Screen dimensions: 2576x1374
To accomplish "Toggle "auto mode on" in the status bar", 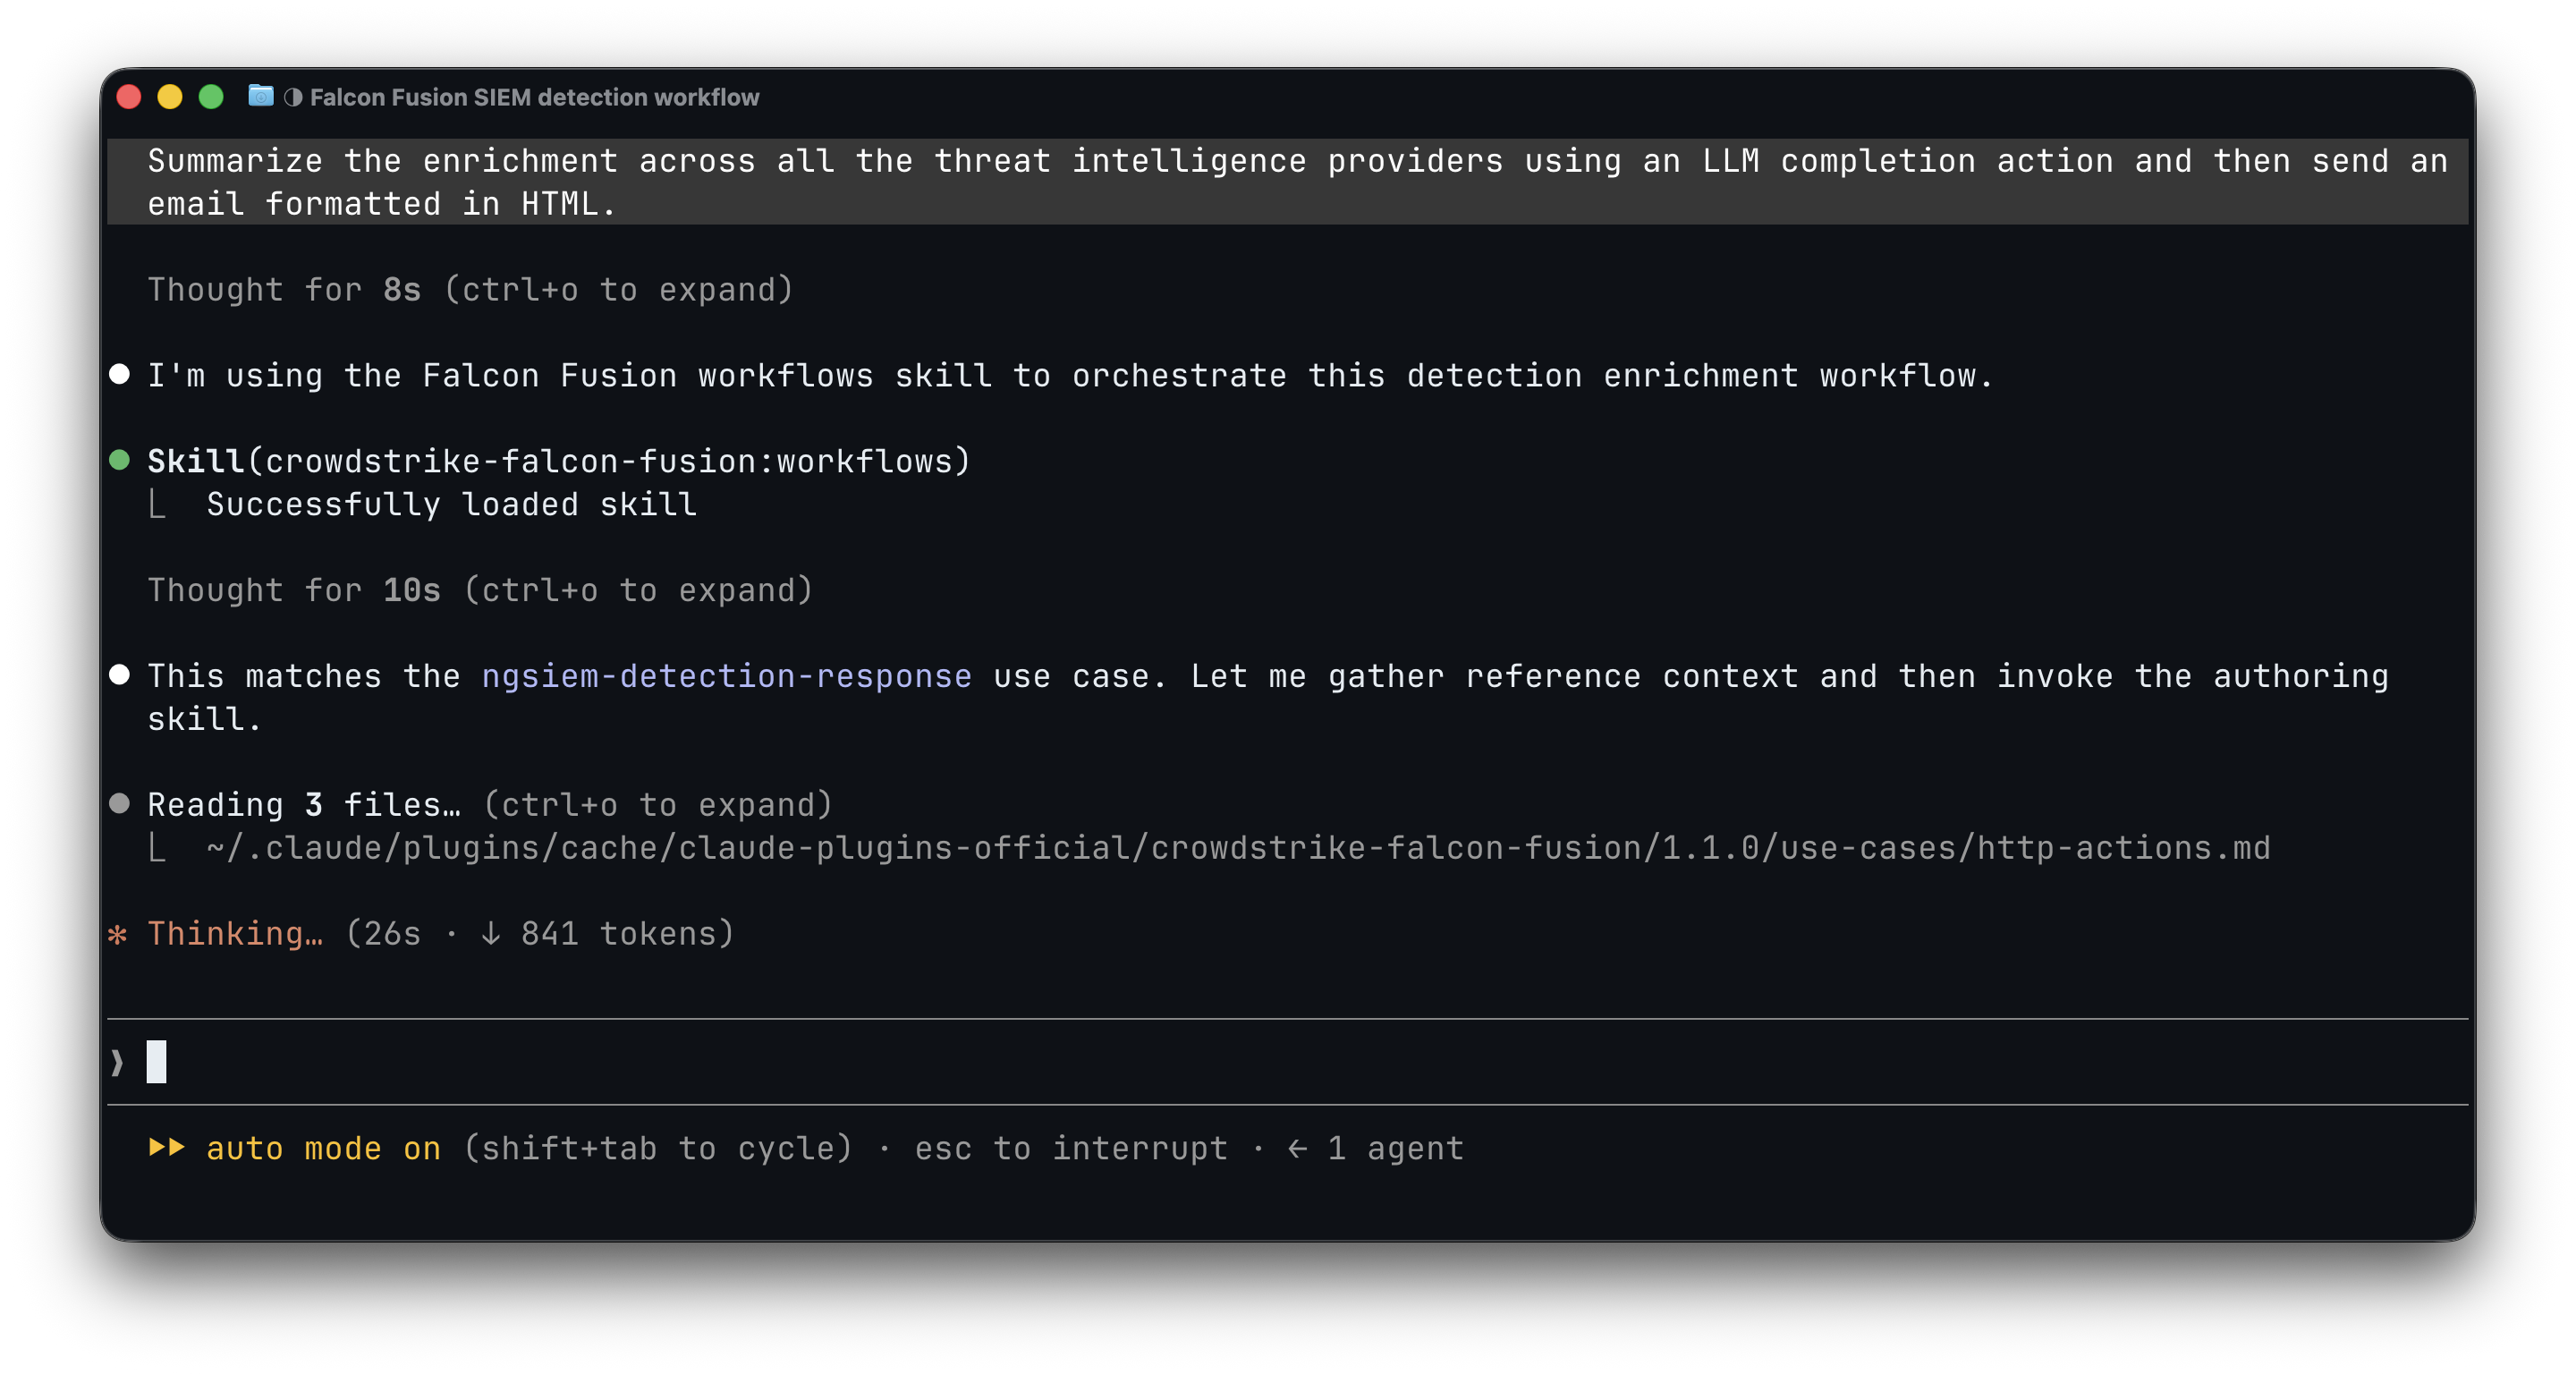I will click(x=323, y=1148).
